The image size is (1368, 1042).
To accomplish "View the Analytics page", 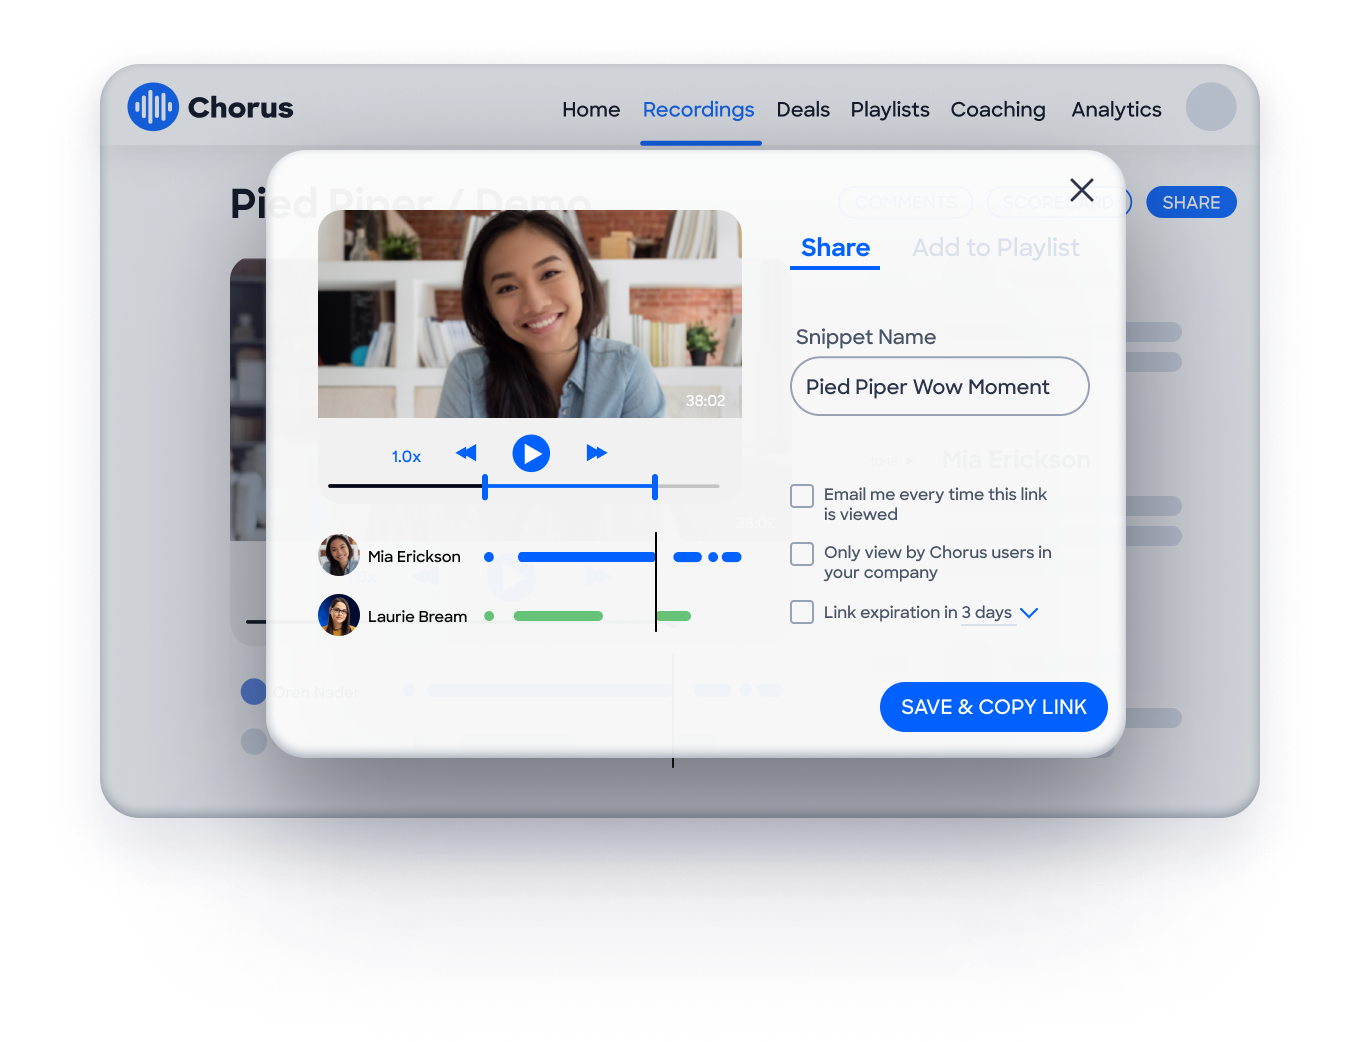I will pyautogui.click(x=1116, y=109).
